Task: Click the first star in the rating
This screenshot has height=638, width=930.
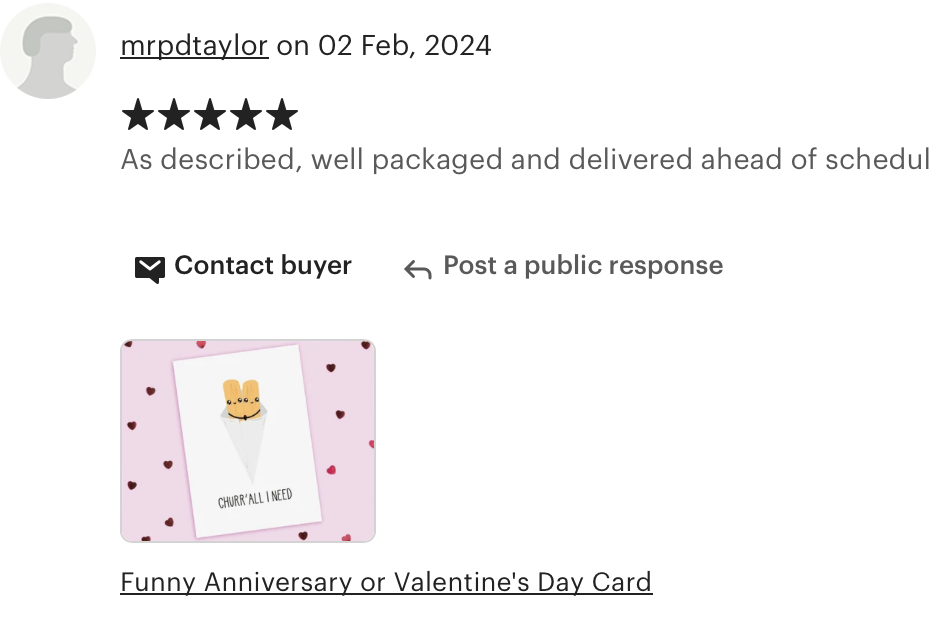Action: (138, 114)
